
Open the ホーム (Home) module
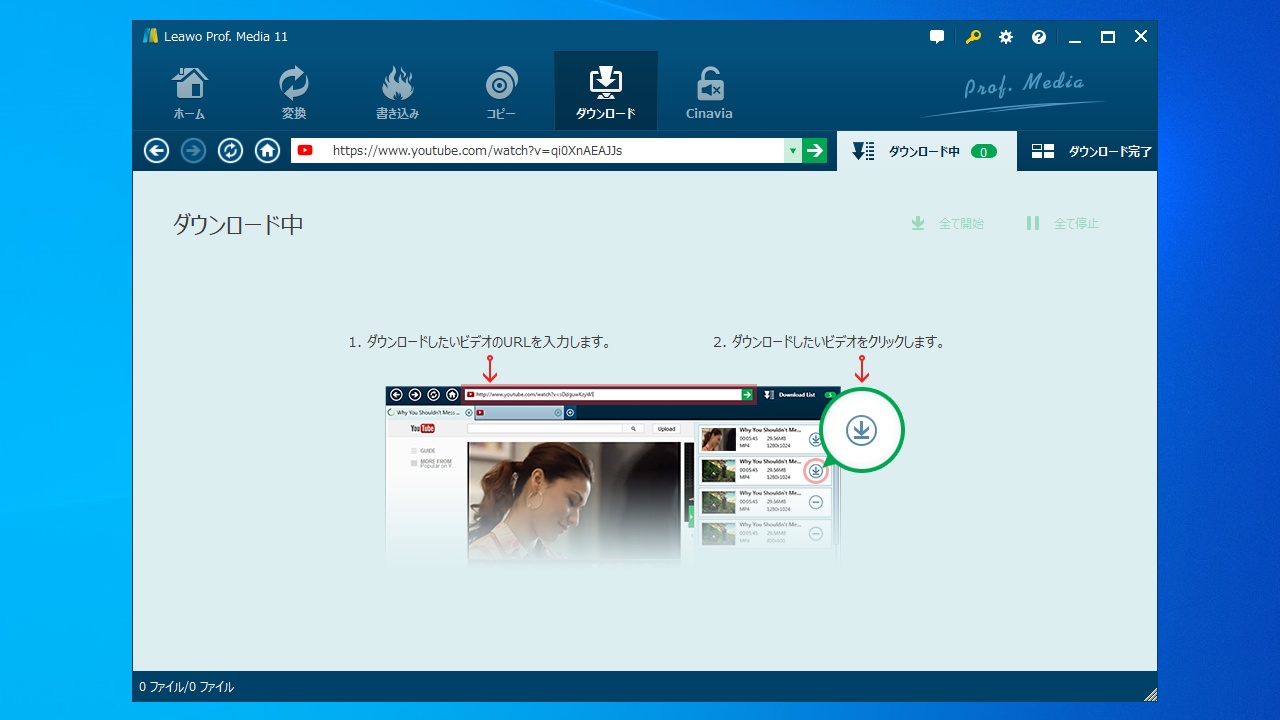190,92
